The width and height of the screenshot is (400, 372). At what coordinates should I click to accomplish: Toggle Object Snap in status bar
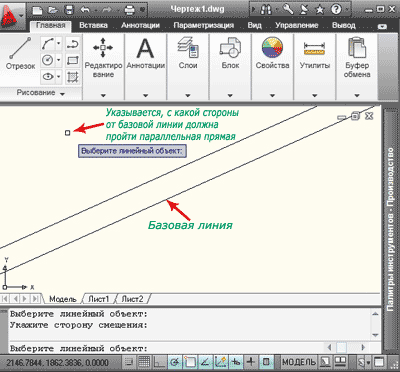[190, 362]
